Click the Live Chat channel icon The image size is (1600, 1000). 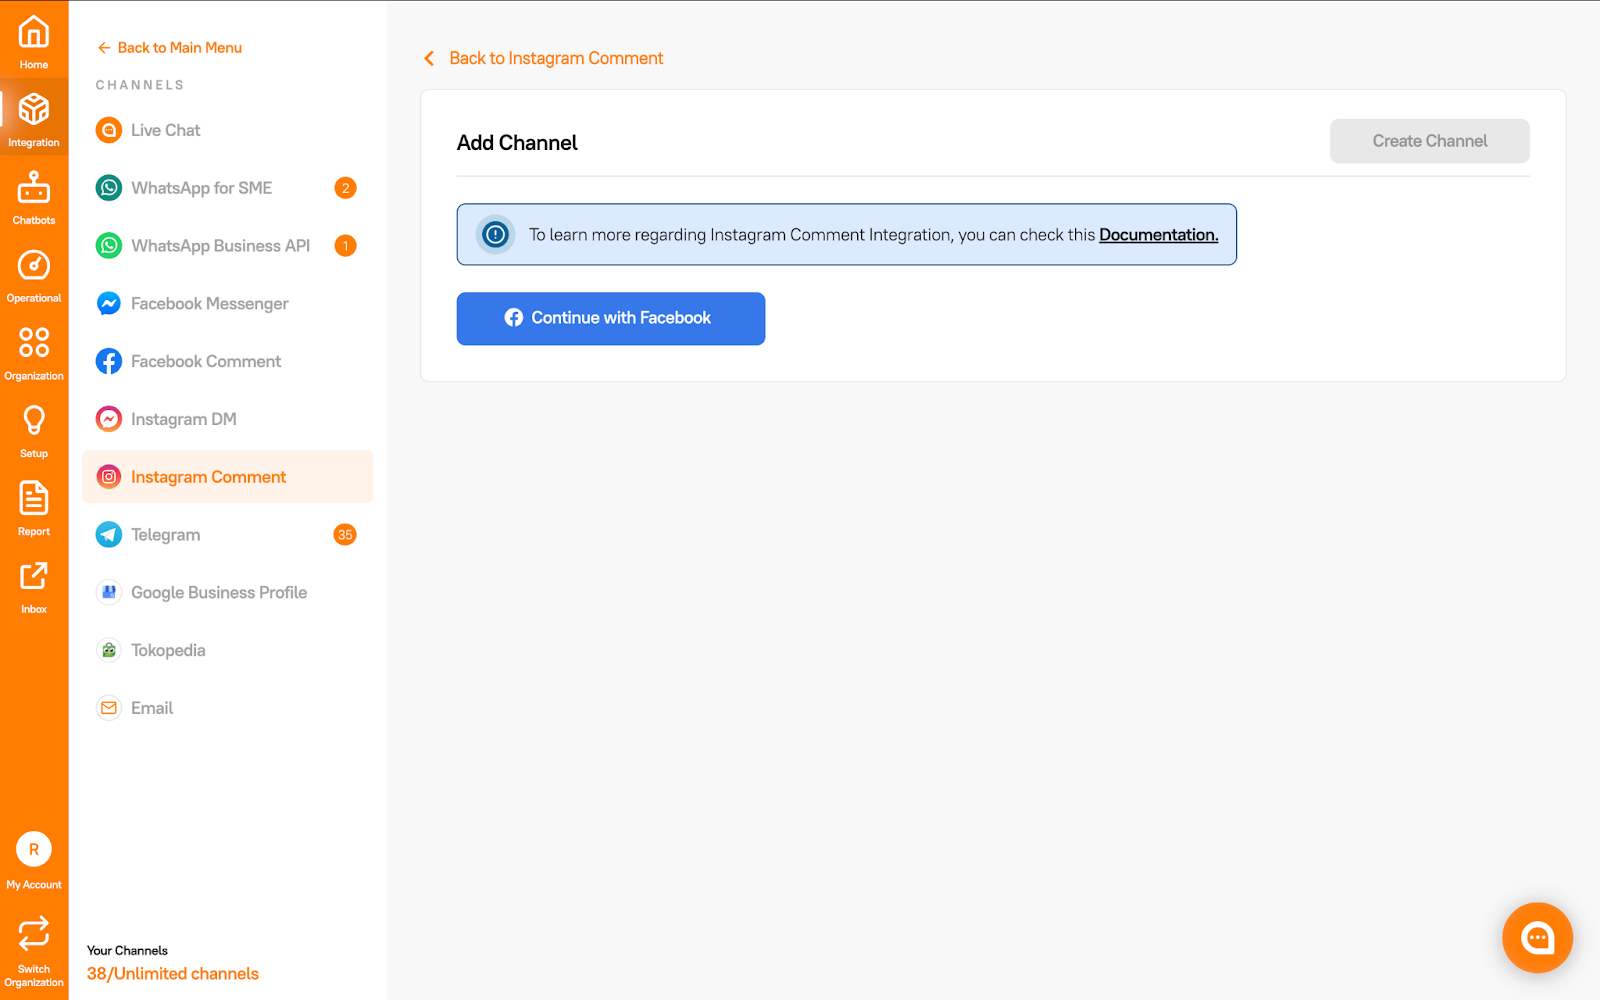click(109, 130)
